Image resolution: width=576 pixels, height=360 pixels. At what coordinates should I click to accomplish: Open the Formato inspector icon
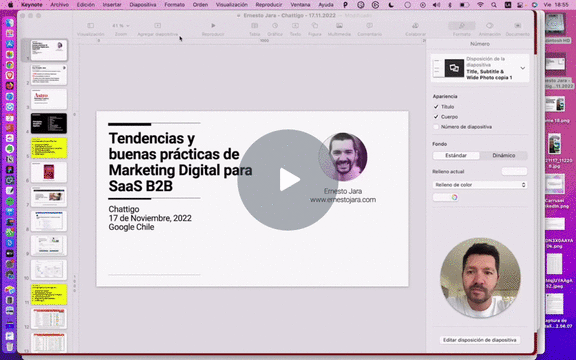462,26
